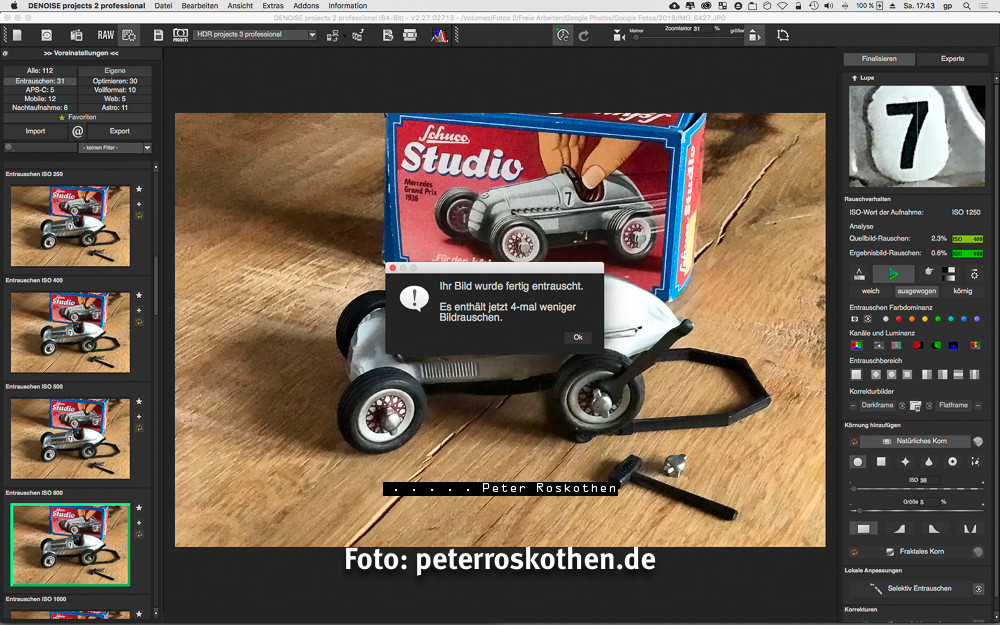Viewport: 1000px width, 625px height.
Task: Click the settings-with-gear toolbar icon
Action: 129,35
